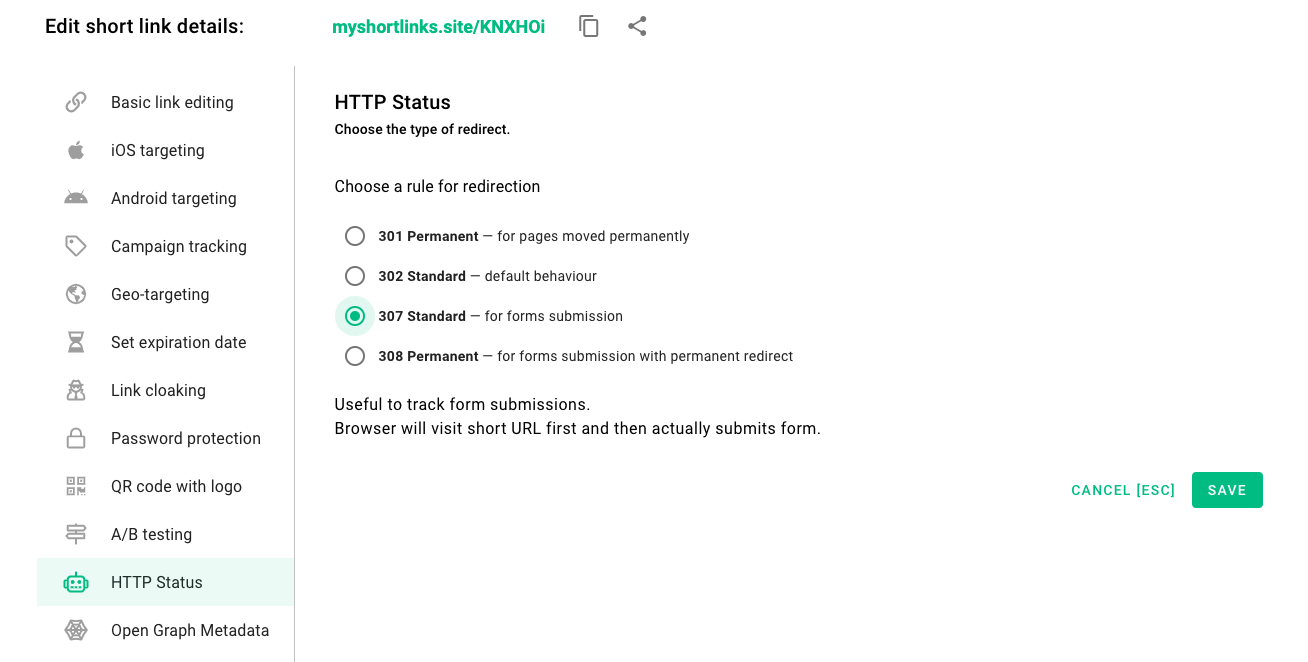Select the padlock icon for Password protection

[x=76, y=437]
